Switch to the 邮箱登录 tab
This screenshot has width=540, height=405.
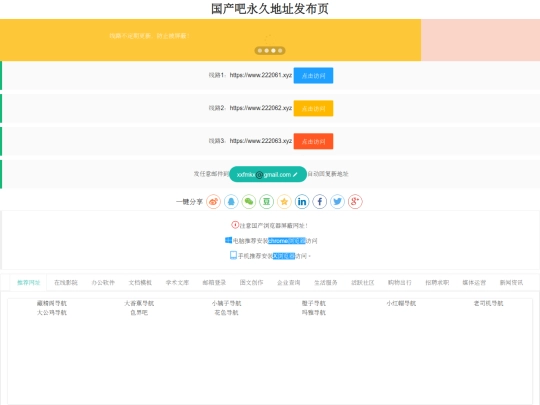[x=214, y=283]
